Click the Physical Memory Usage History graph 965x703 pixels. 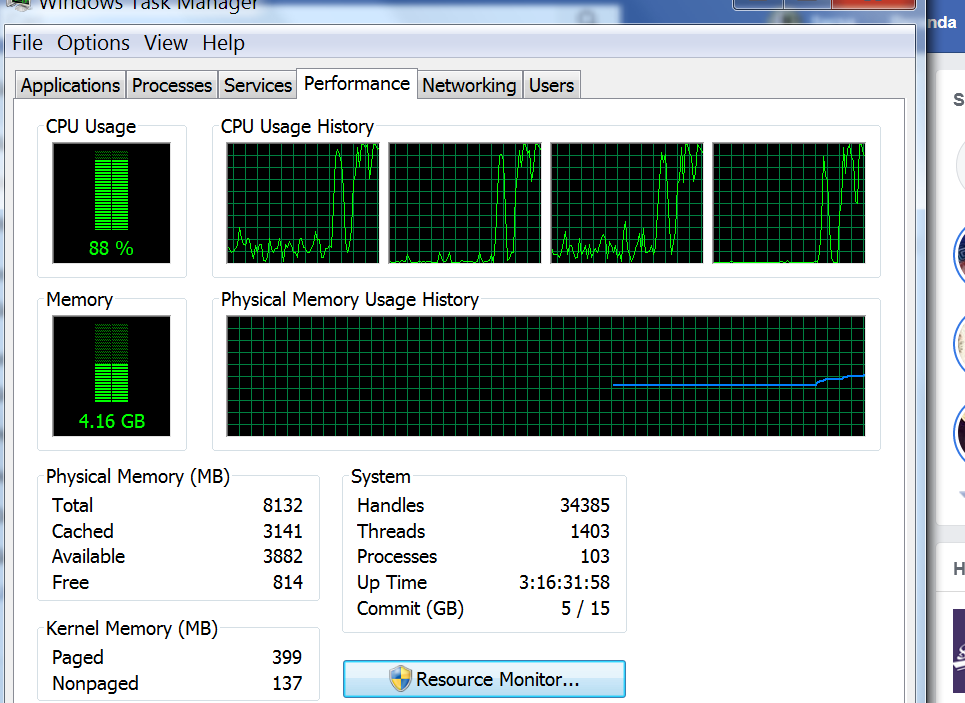pos(546,376)
